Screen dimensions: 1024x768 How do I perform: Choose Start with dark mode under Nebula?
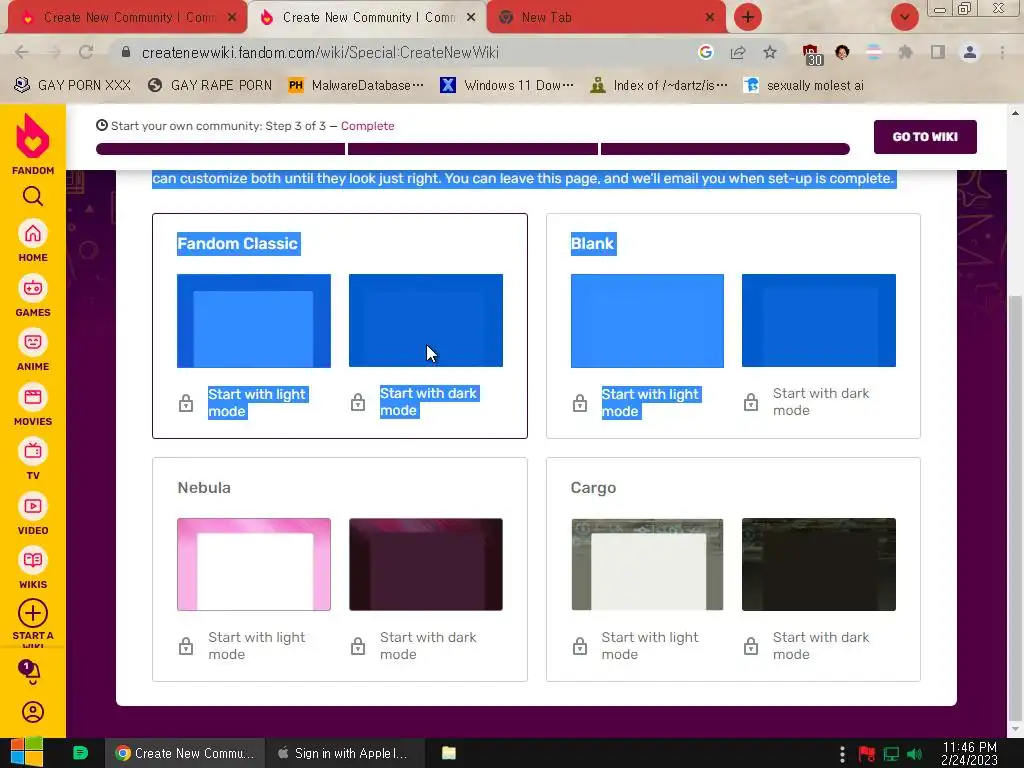(x=428, y=646)
